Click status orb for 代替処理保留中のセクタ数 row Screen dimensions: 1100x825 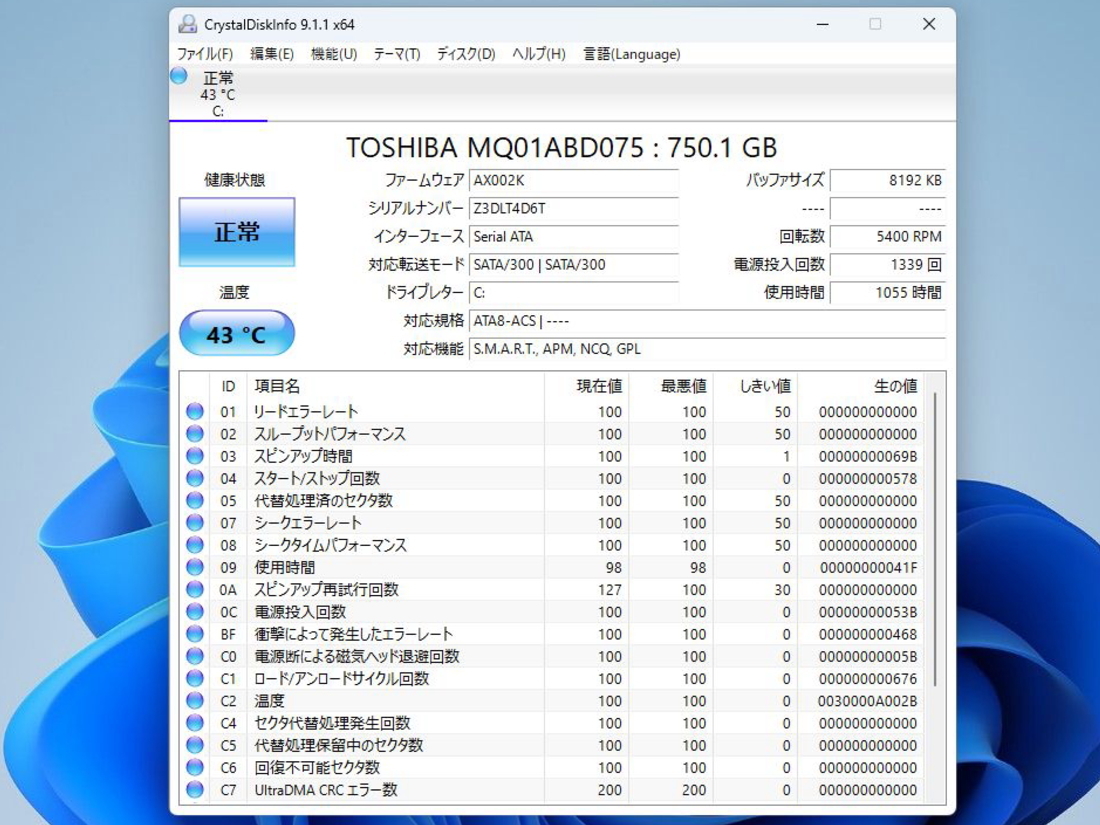195,745
